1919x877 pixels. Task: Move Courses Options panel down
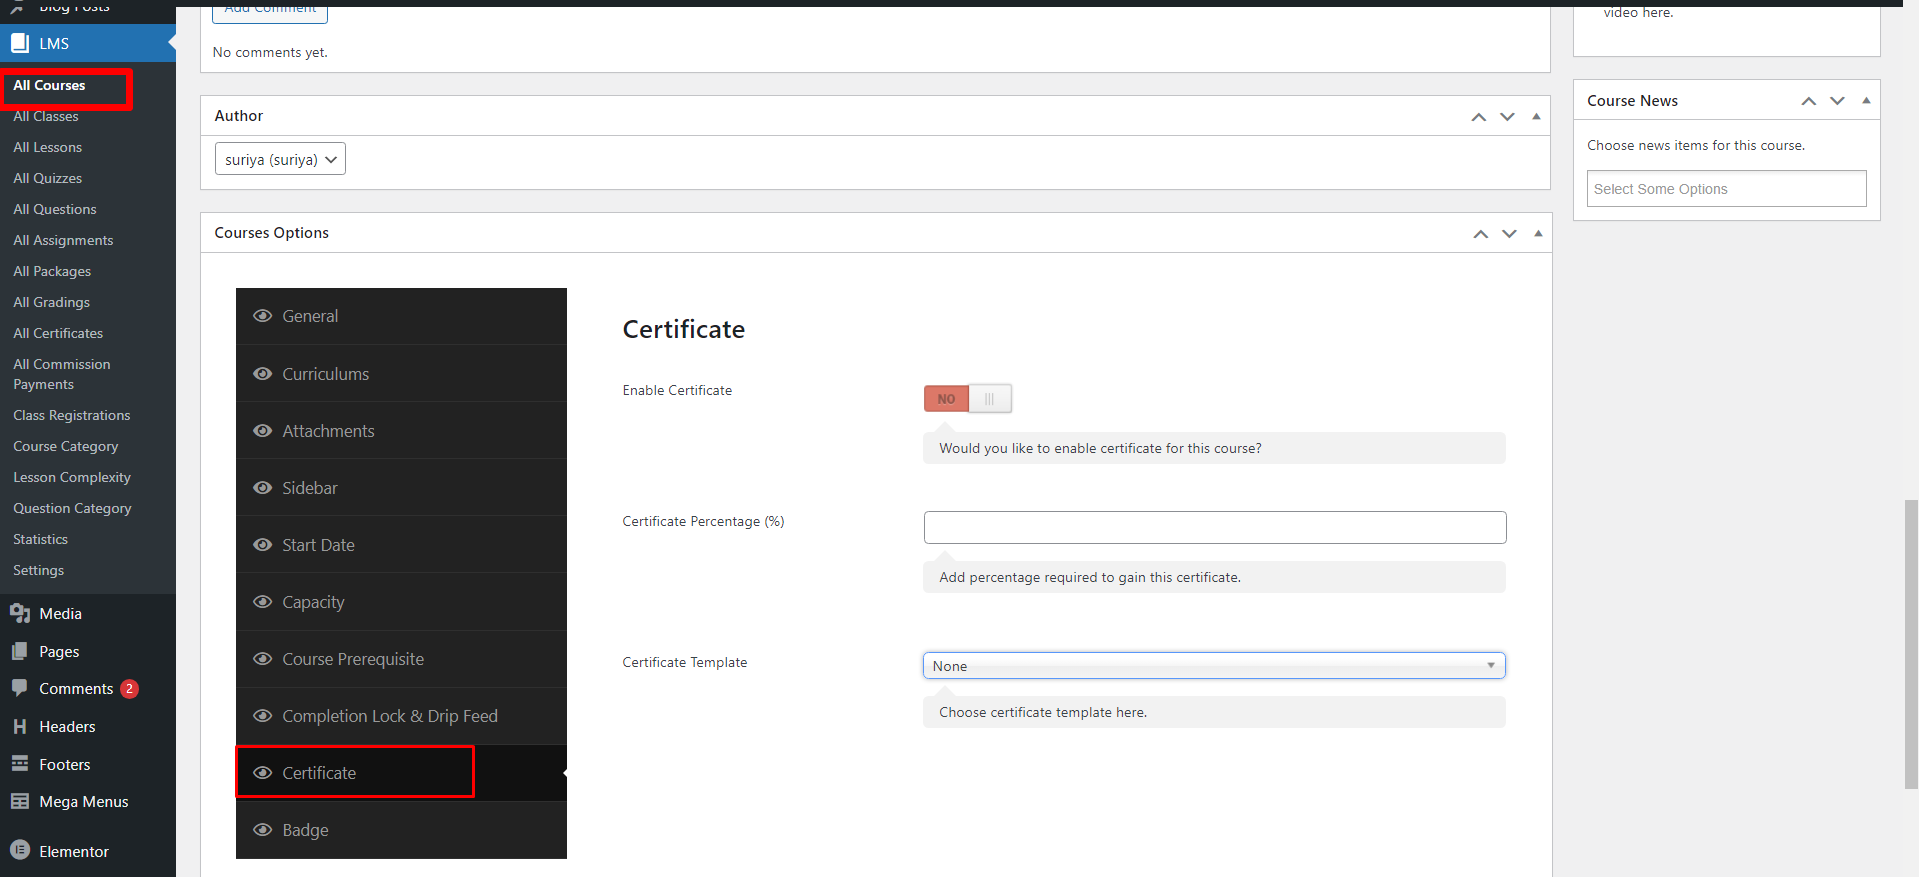1509,234
